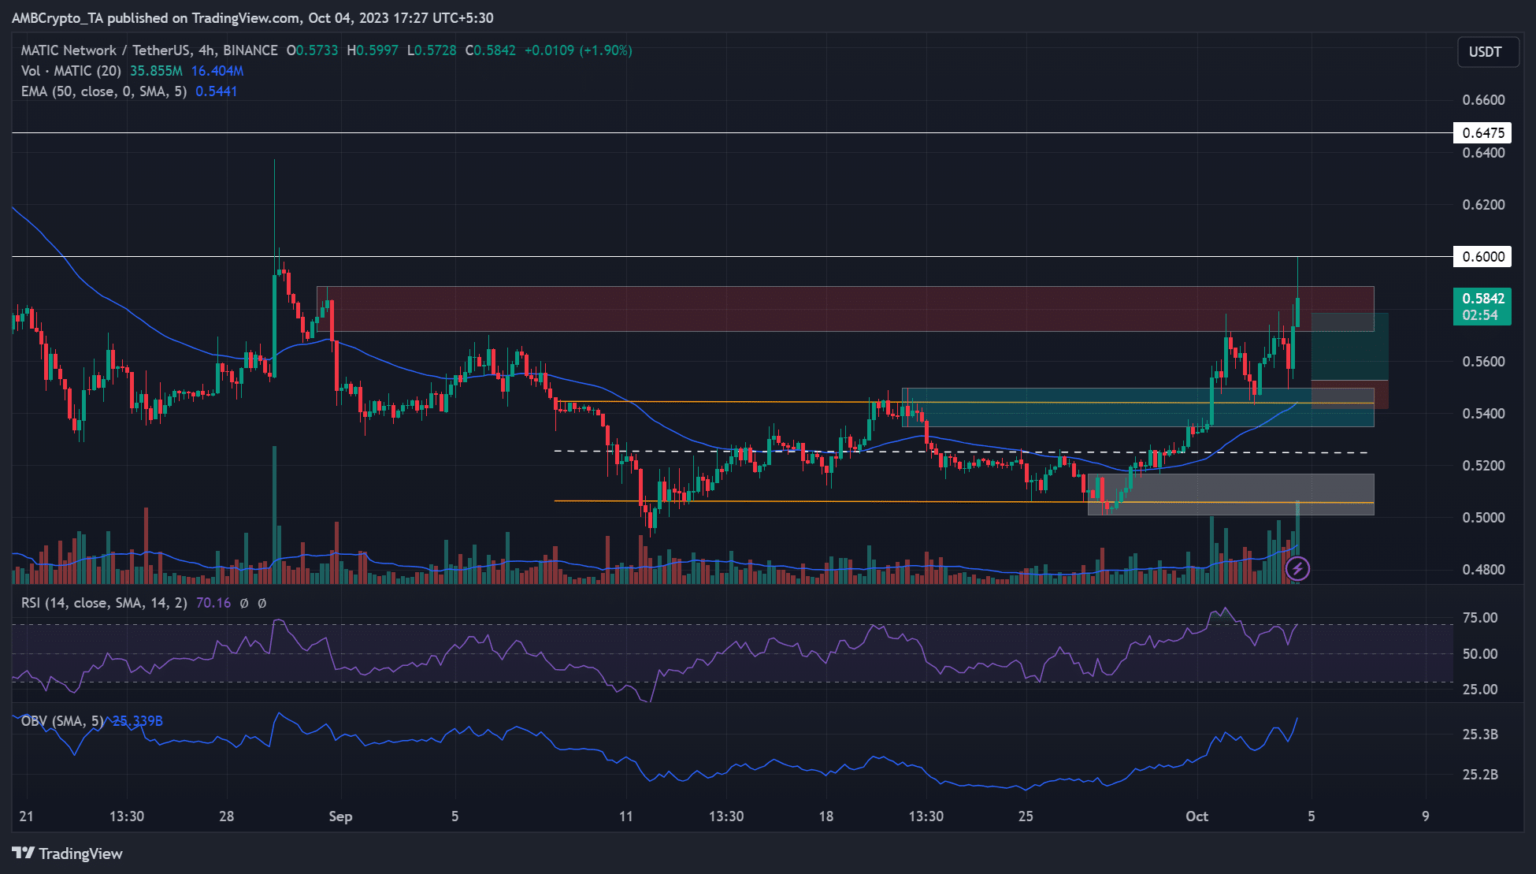This screenshot has height=874, width=1536.
Task: Click the TradingView logo at bottom left
Action: point(67,853)
